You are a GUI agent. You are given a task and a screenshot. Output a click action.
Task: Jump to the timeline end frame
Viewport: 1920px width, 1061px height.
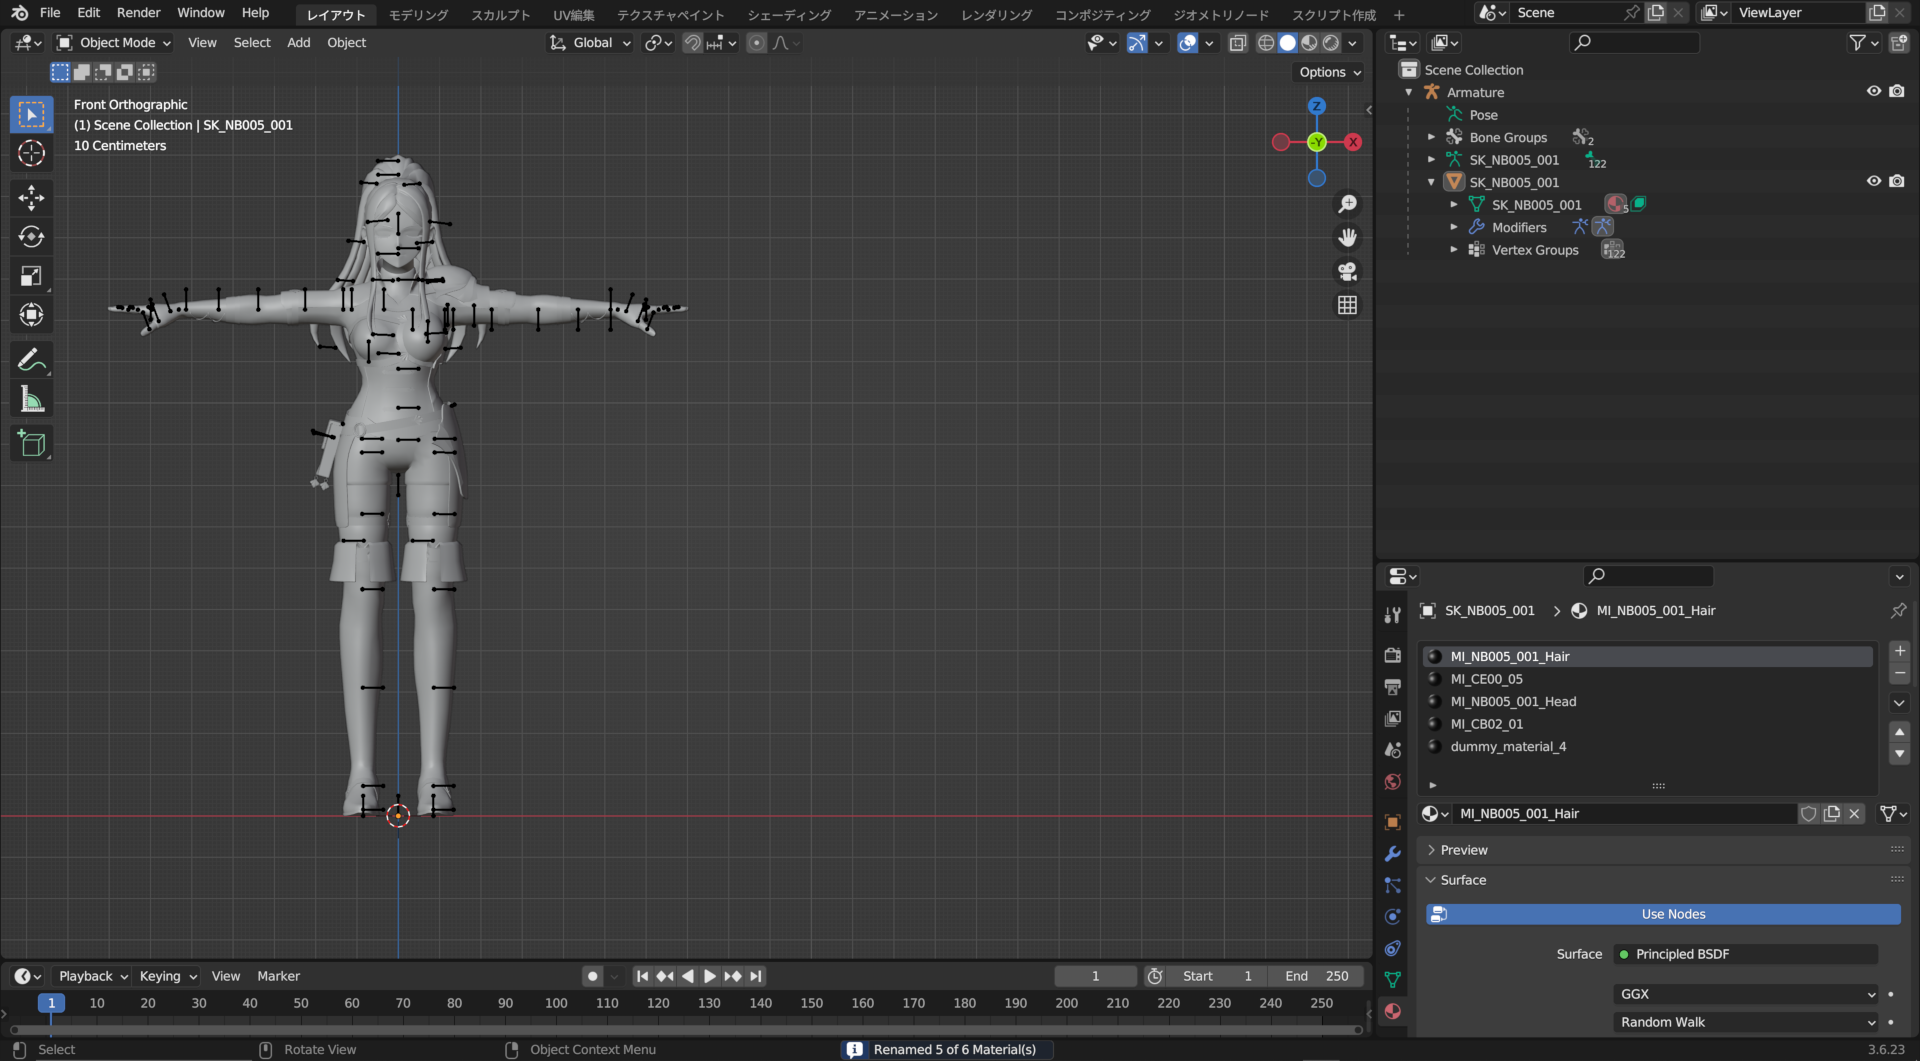tap(756, 977)
